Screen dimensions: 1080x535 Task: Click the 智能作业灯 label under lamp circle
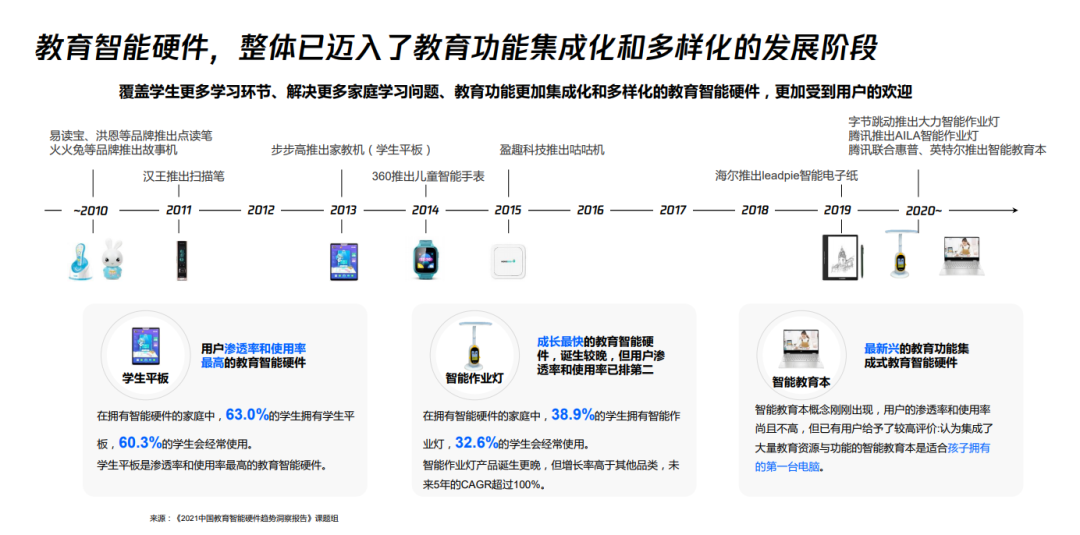point(475,379)
